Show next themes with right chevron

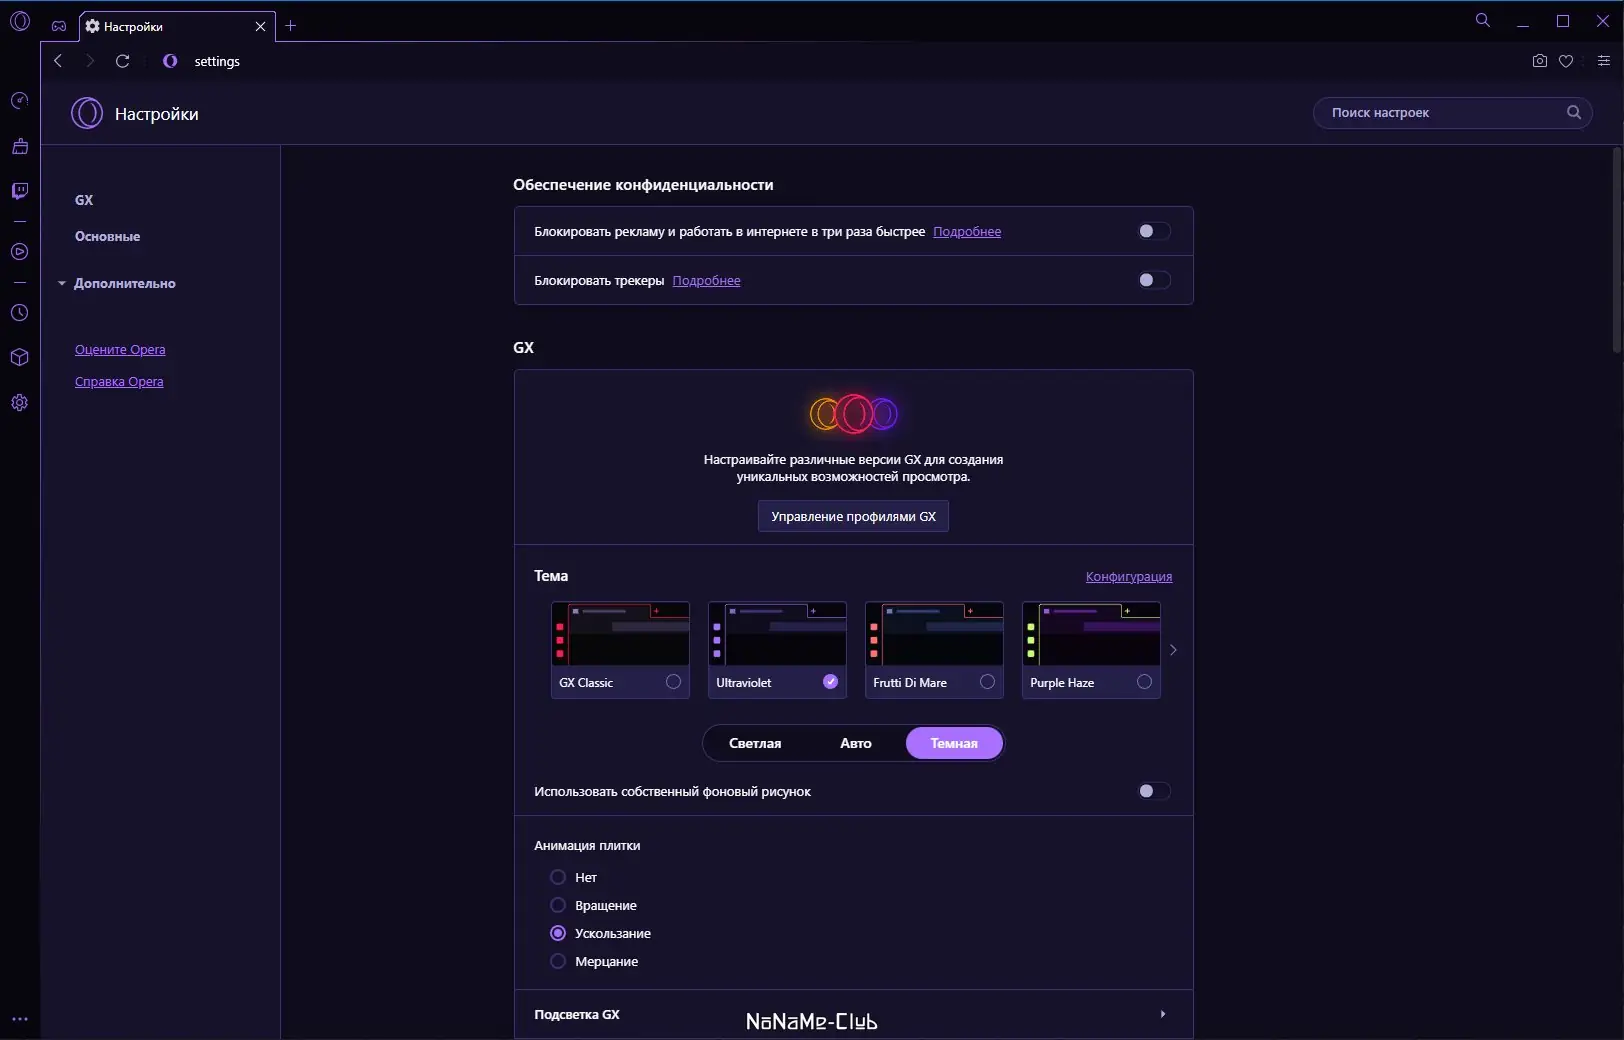pos(1173,650)
